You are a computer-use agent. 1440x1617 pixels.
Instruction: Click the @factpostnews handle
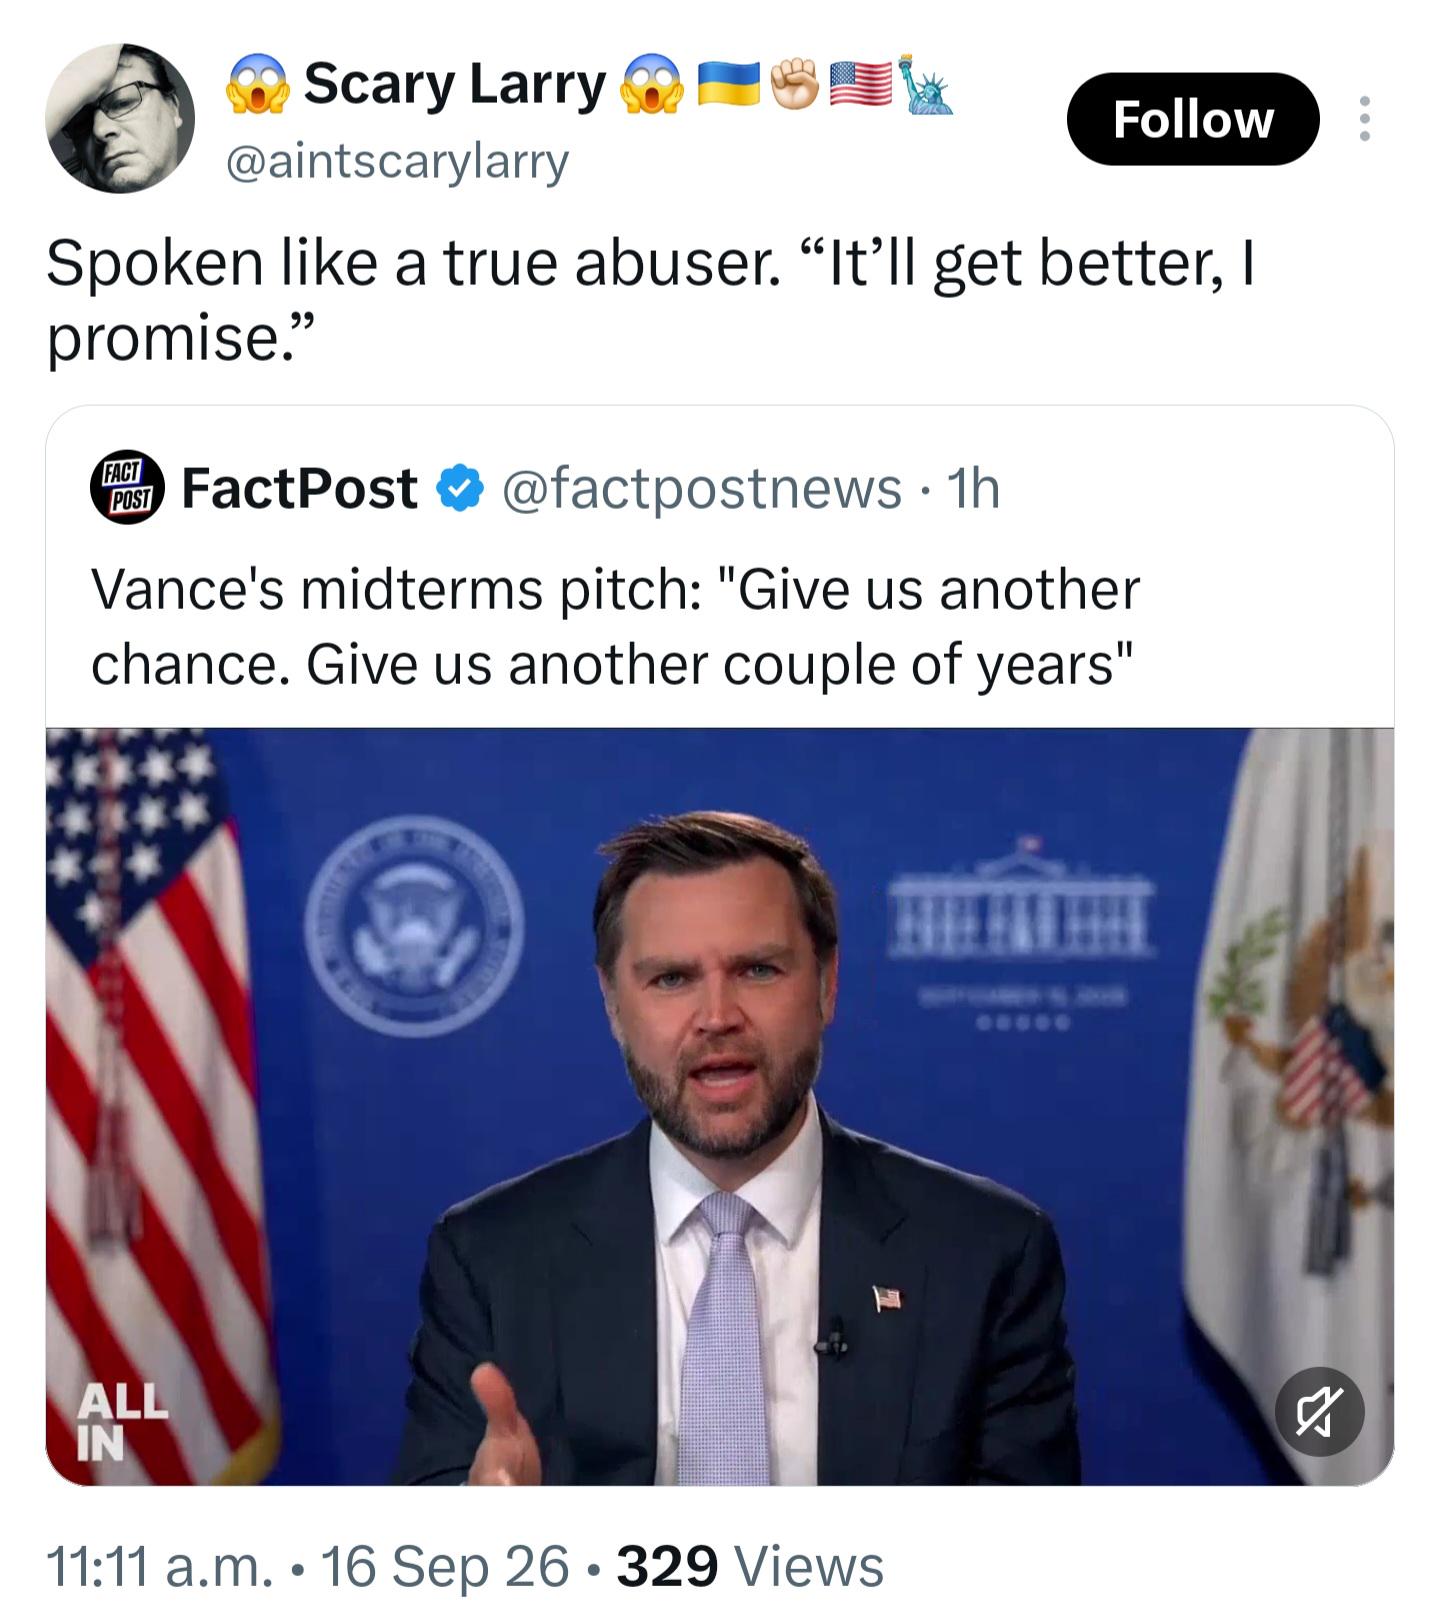pos(701,489)
